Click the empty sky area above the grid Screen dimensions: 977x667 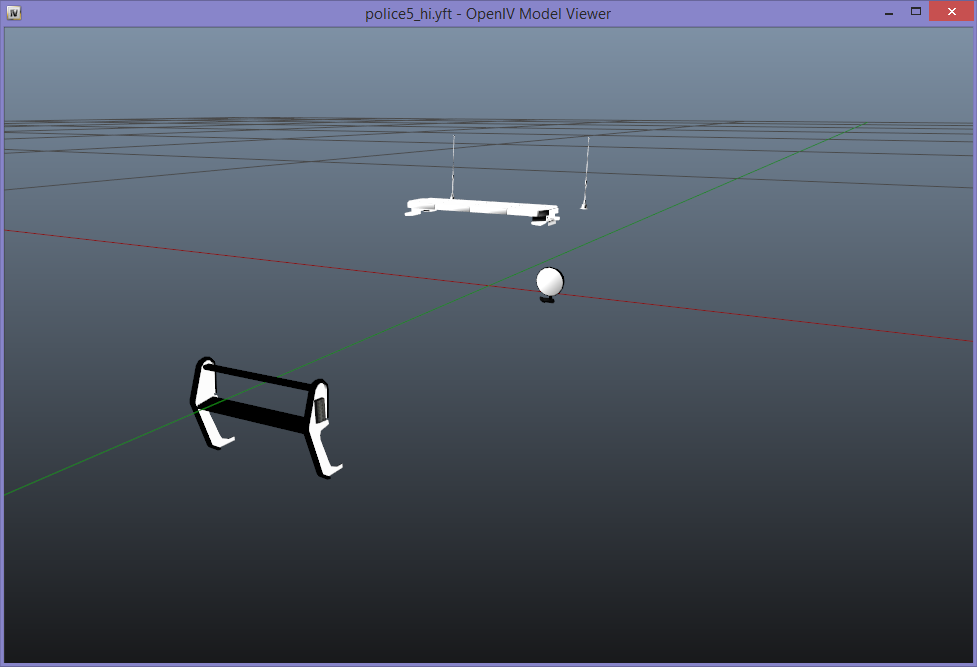[300, 70]
